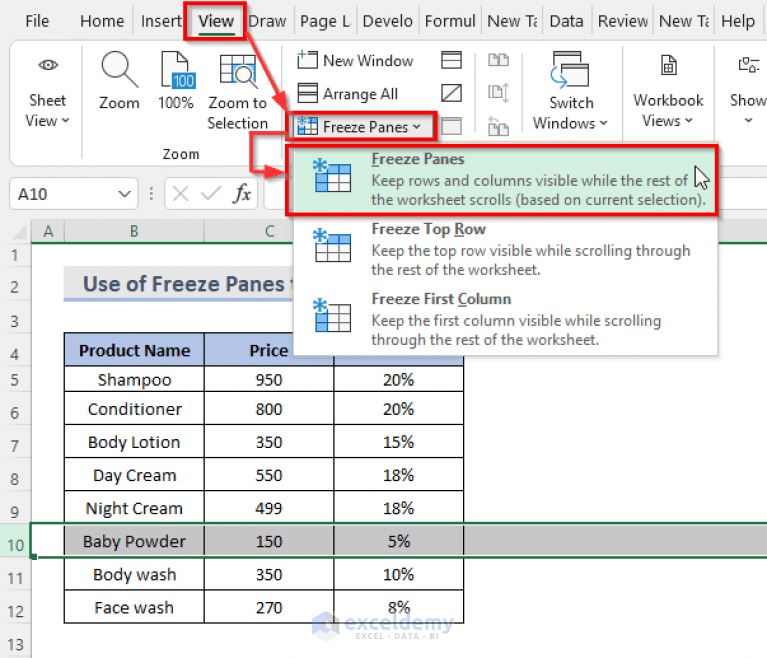Open a New Window
Viewport: 767px width, 658px height.
point(356,61)
